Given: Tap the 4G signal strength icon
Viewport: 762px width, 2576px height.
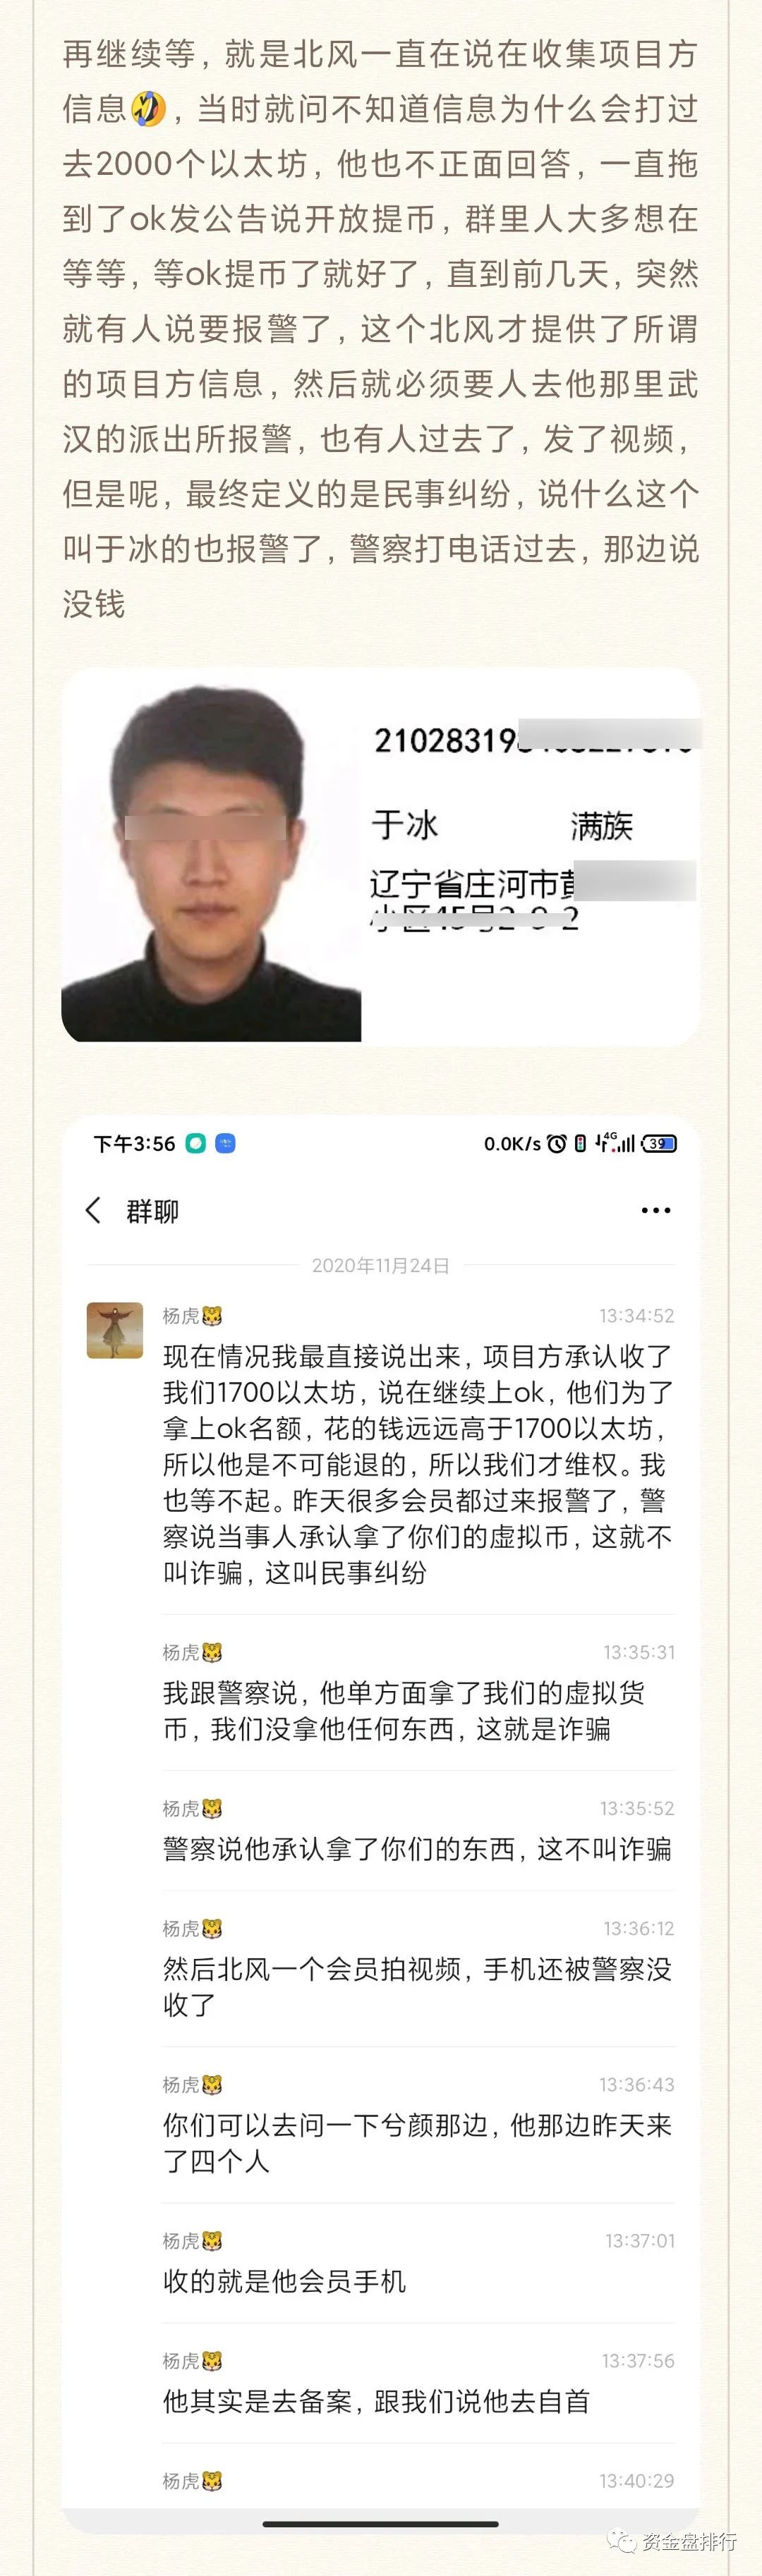Looking at the screenshot, I should pos(616,1142).
